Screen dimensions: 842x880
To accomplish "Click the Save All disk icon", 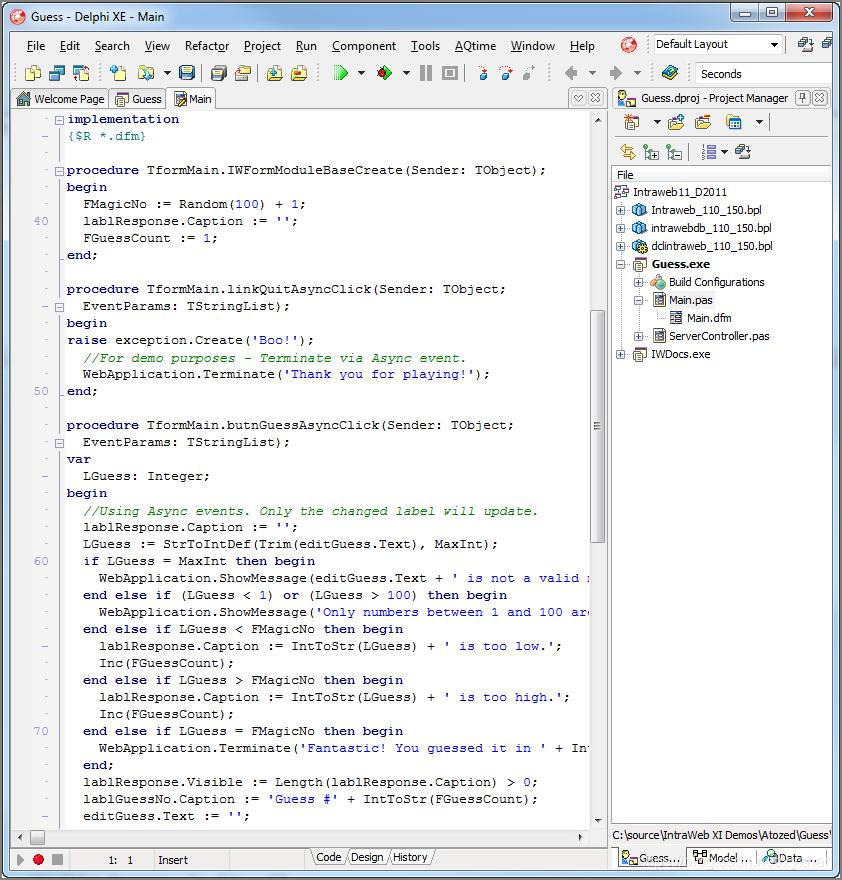I will 219,74.
